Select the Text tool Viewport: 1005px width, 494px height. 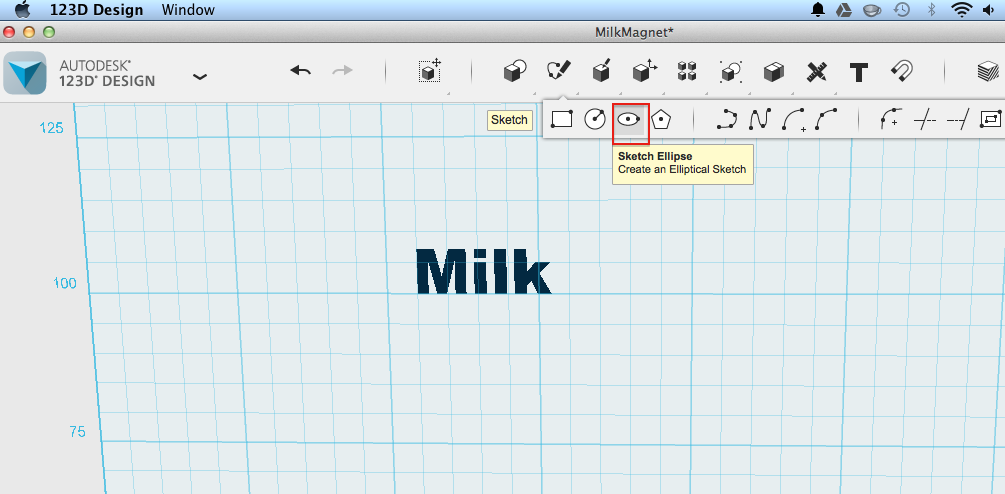point(859,72)
